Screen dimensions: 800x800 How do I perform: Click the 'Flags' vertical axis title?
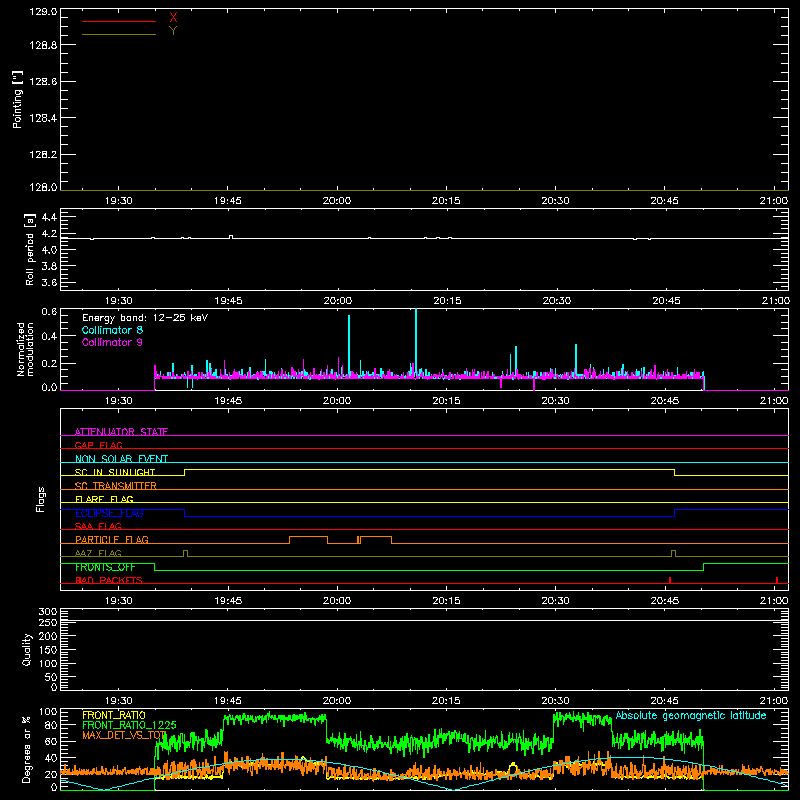[40, 499]
